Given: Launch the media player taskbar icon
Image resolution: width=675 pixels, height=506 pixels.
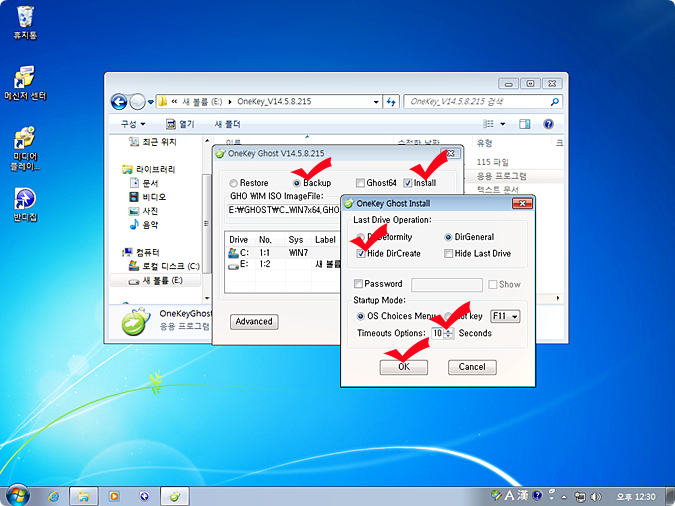Looking at the screenshot, I should coord(114,497).
